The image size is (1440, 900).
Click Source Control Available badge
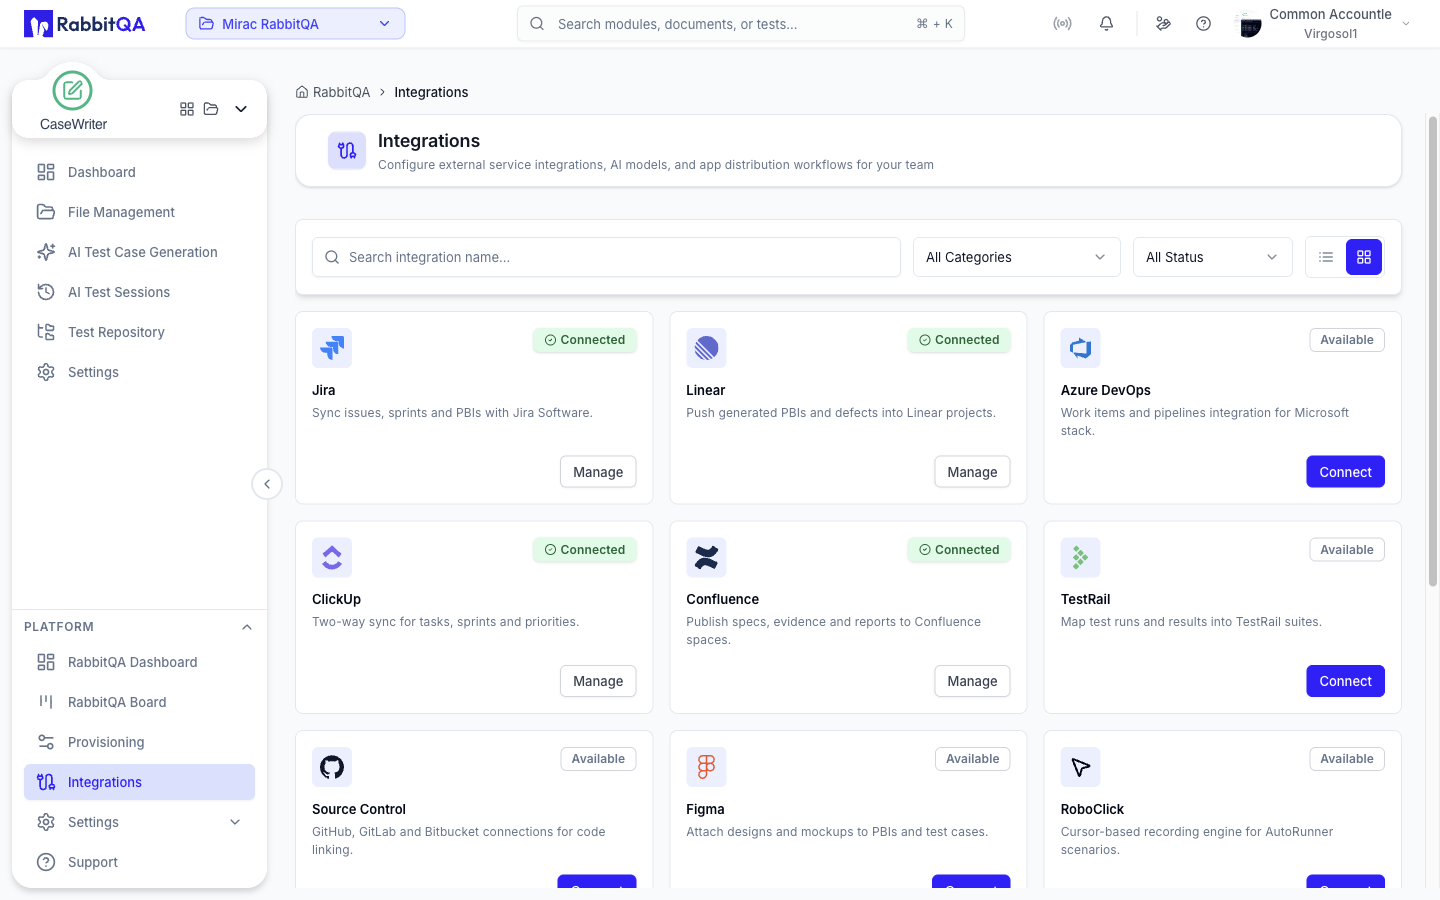pos(598,759)
